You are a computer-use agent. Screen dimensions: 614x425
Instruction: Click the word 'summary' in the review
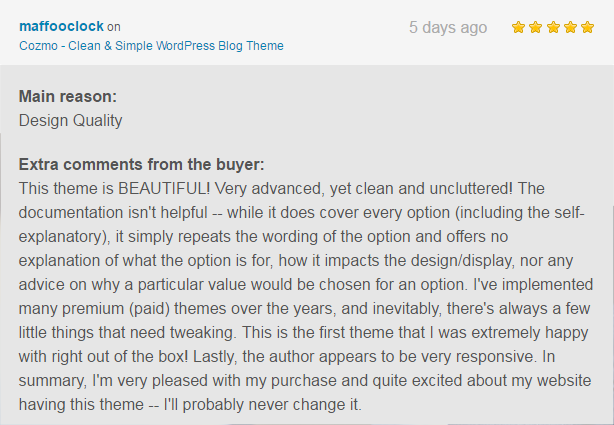coord(52,381)
